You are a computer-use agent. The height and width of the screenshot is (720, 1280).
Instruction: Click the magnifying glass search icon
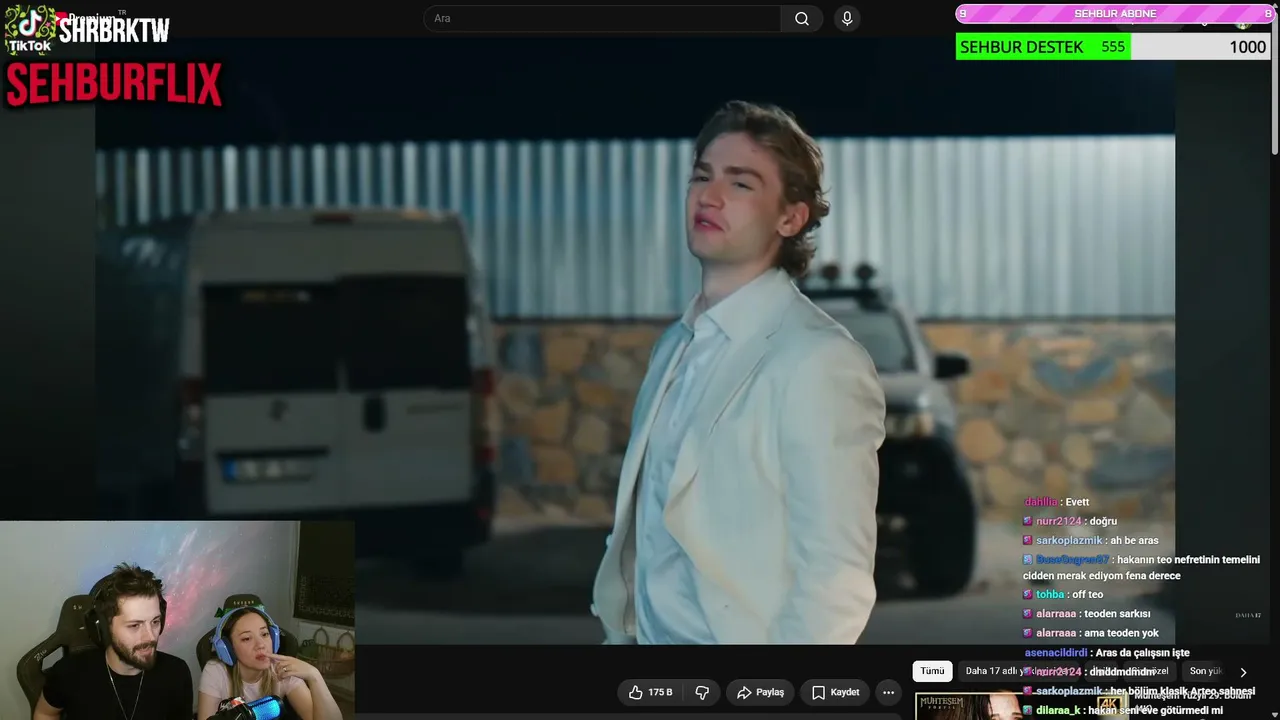(x=802, y=19)
